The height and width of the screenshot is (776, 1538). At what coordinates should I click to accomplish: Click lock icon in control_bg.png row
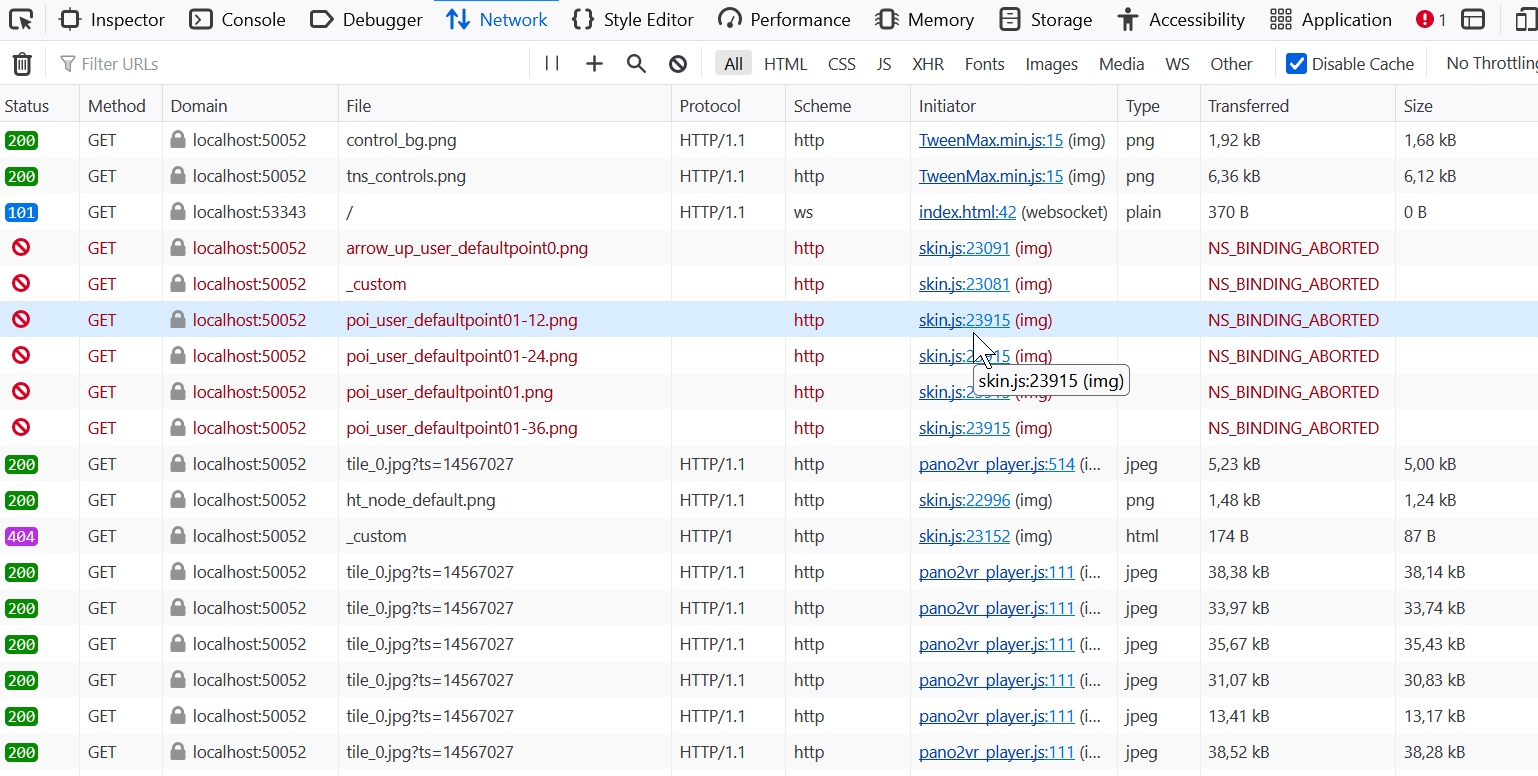(x=178, y=139)
